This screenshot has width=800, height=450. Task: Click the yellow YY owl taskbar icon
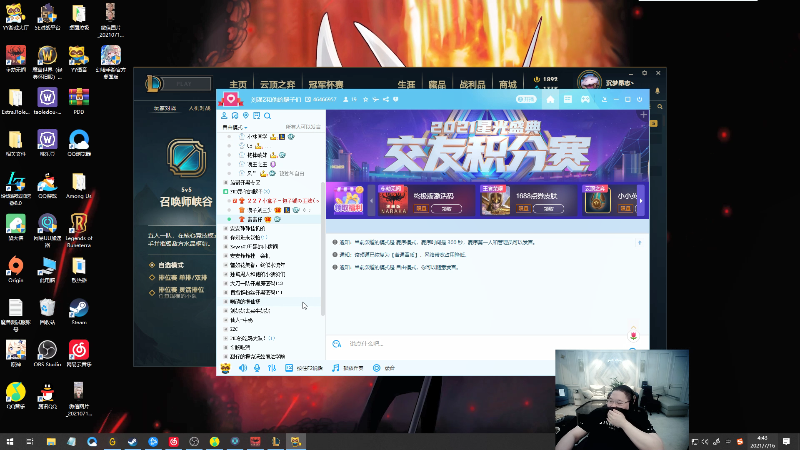(x=296, y=441)
